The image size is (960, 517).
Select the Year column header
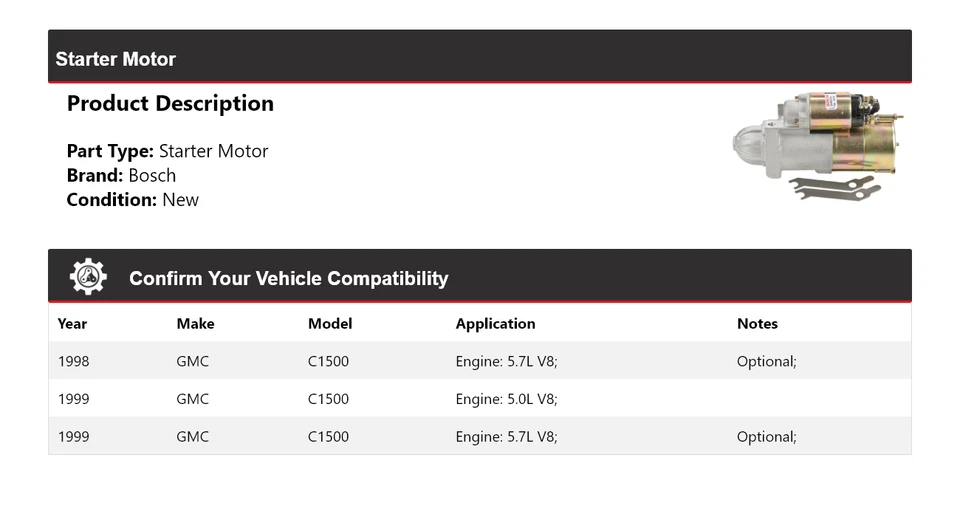tap(73, 324)
